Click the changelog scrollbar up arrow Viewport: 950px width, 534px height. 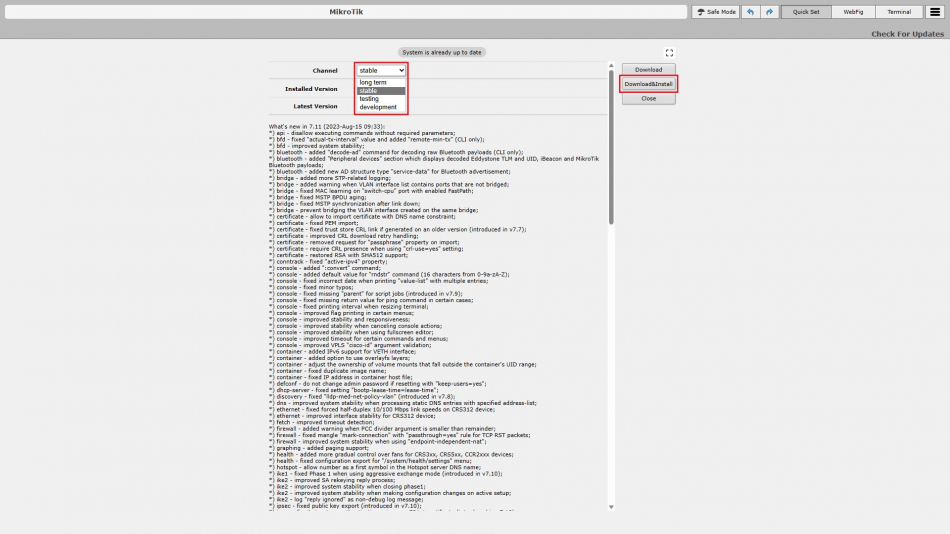coord(611,65)
